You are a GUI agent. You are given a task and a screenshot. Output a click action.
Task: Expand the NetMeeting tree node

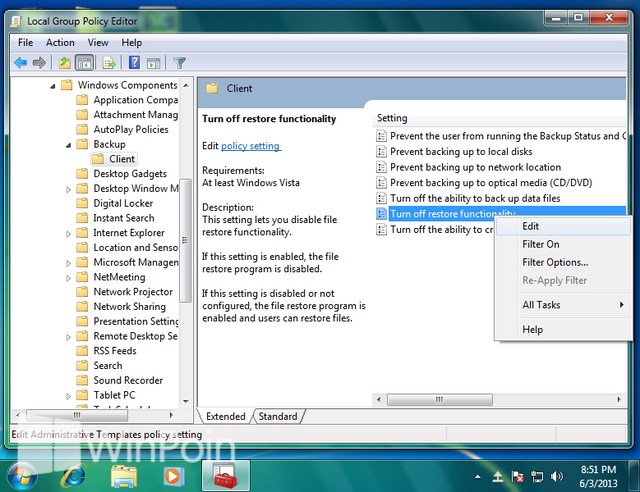tap(68, 278)
